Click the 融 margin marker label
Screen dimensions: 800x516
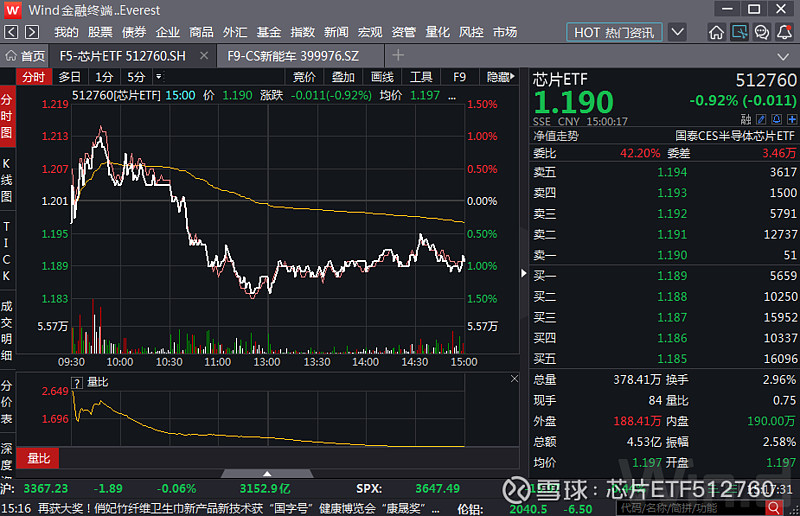tap(746, 119)
